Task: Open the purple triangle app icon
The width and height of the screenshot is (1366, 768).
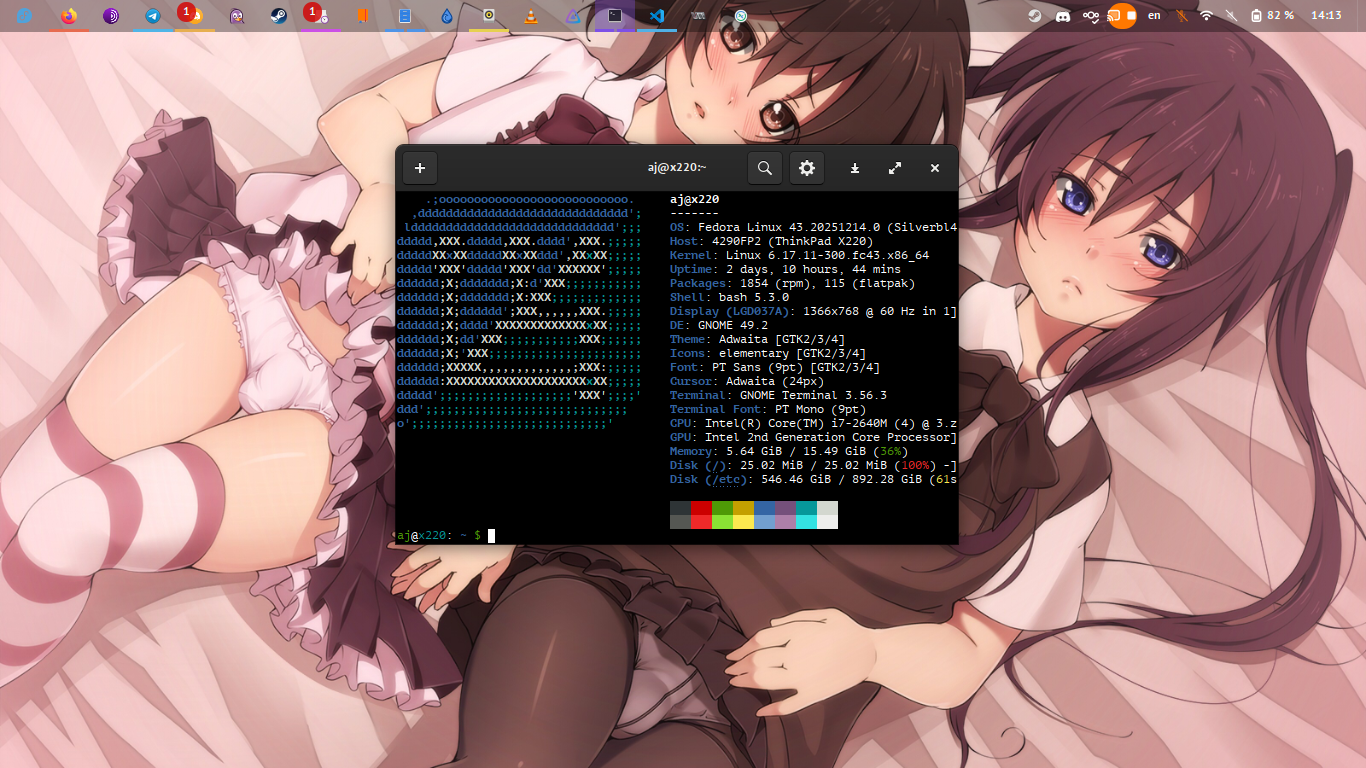Action: click(572, 16)
